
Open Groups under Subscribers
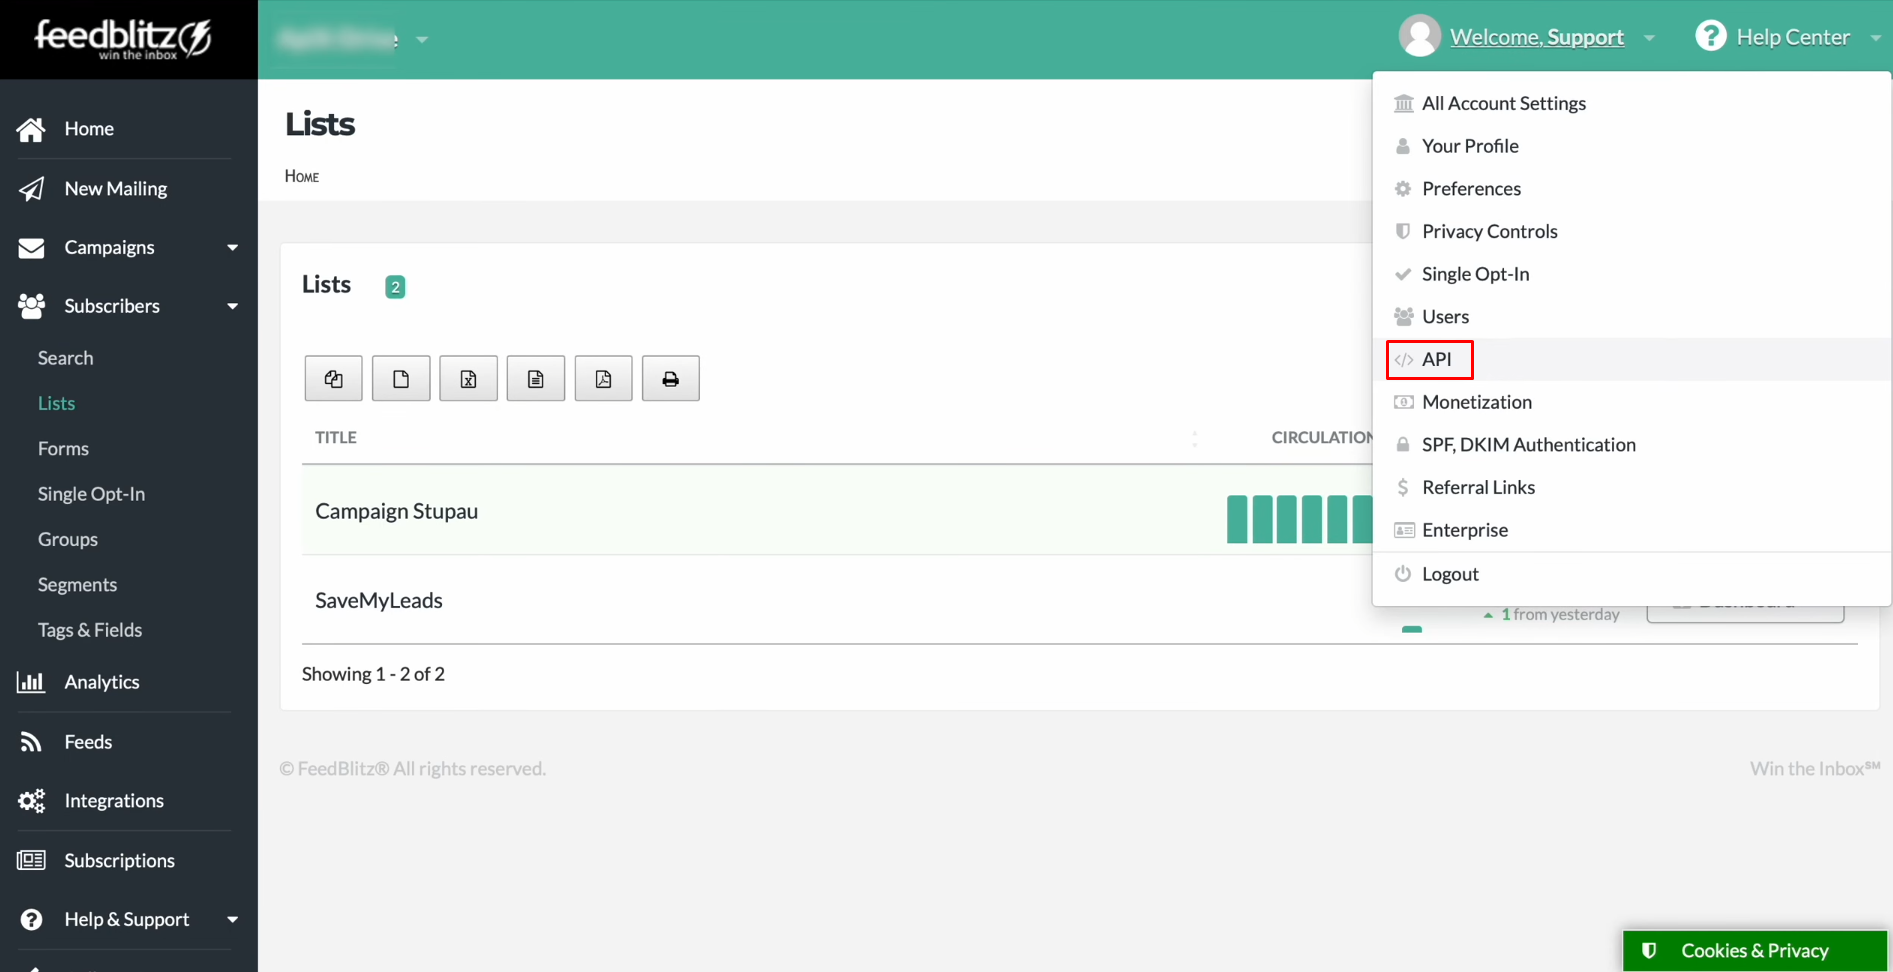click(67, 540)
